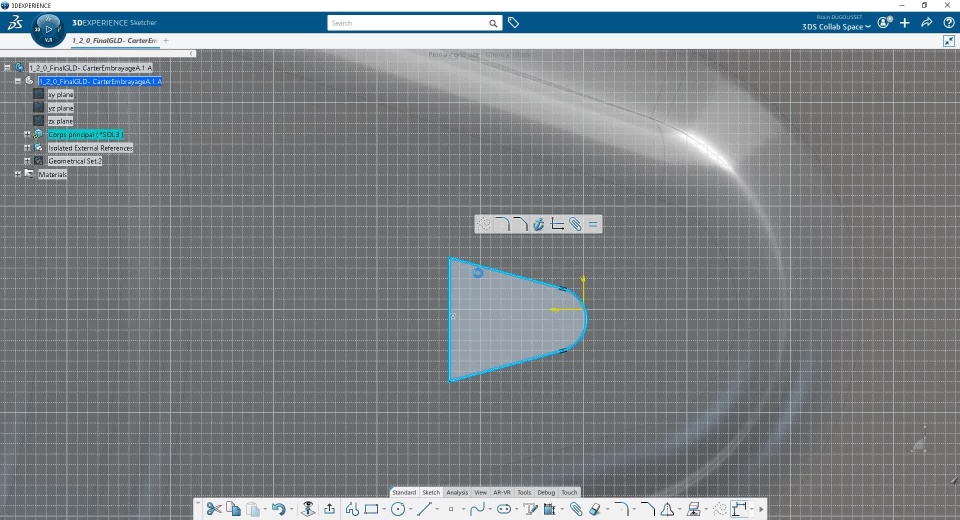Toggle the dimension constraint icon in bottom toolbar
Viewport: 960px width, 520px height.
tap(740, 509)
